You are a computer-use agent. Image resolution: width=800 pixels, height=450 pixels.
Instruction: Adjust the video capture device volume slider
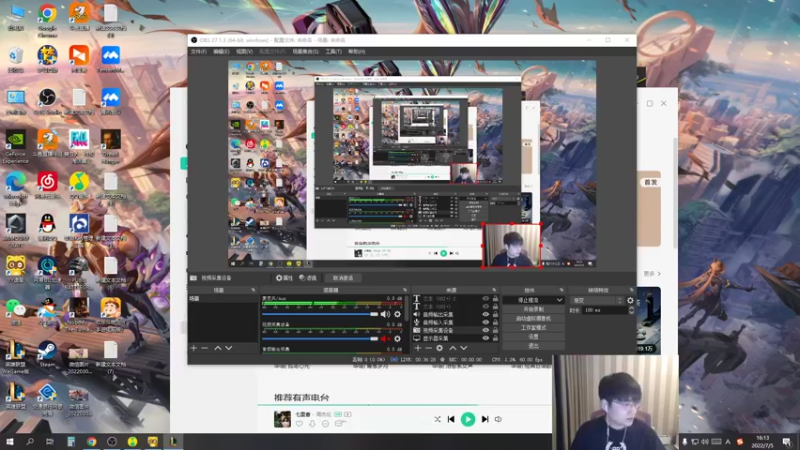320,339
